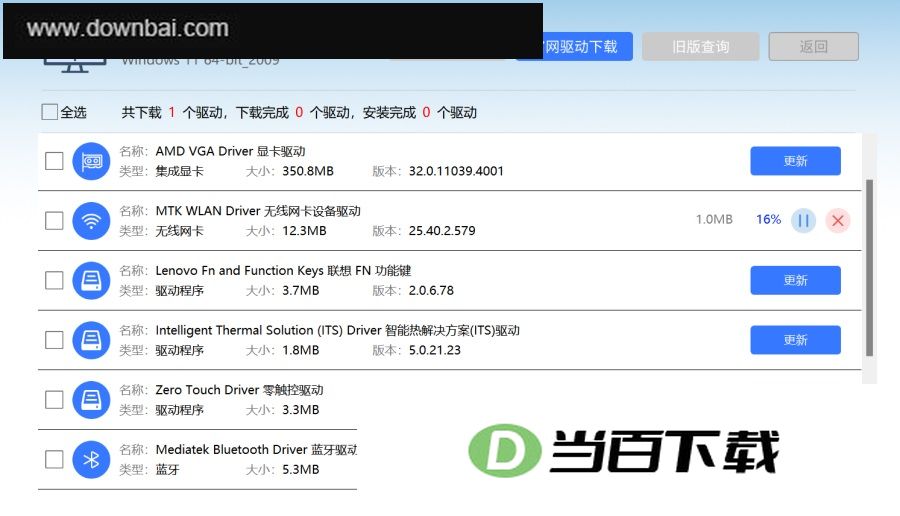This screenshot has width=900, height=516.
Task: Click the Lenovo Fn and Function Keys driver icon
Action: pyautogui.click(x=91, y=281)
